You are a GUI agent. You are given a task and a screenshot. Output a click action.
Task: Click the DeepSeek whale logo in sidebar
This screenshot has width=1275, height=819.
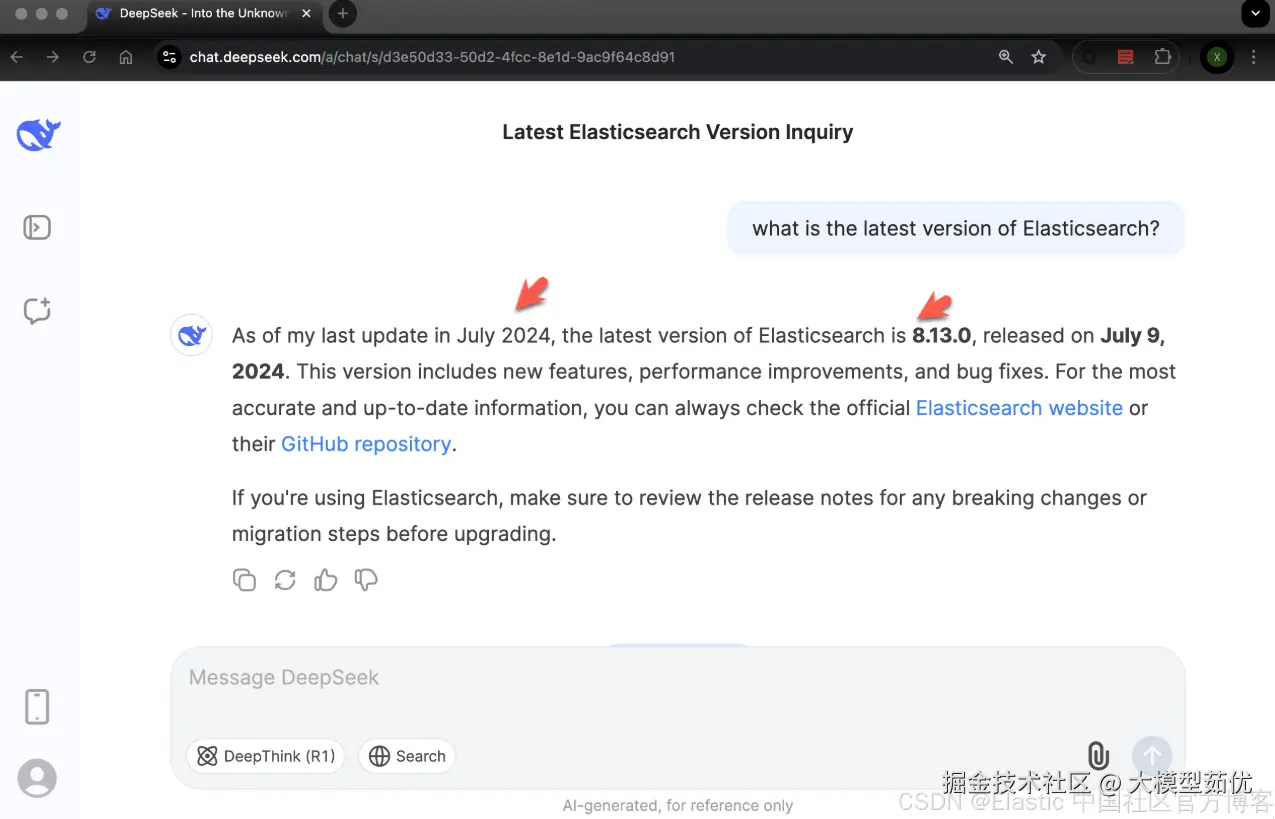(x=38, y=134)
